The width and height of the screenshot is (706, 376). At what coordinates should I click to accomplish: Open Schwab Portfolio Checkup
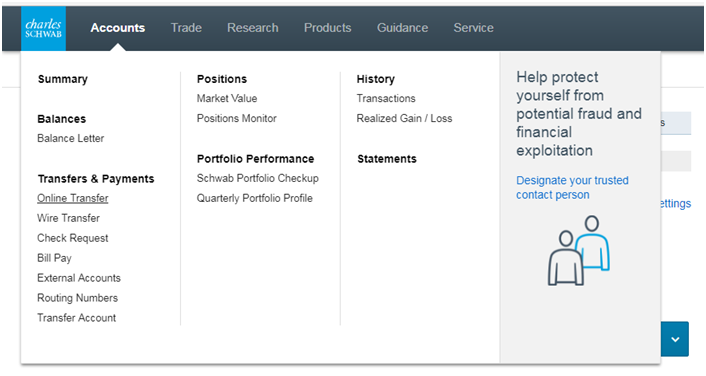(x=258, y=178)
